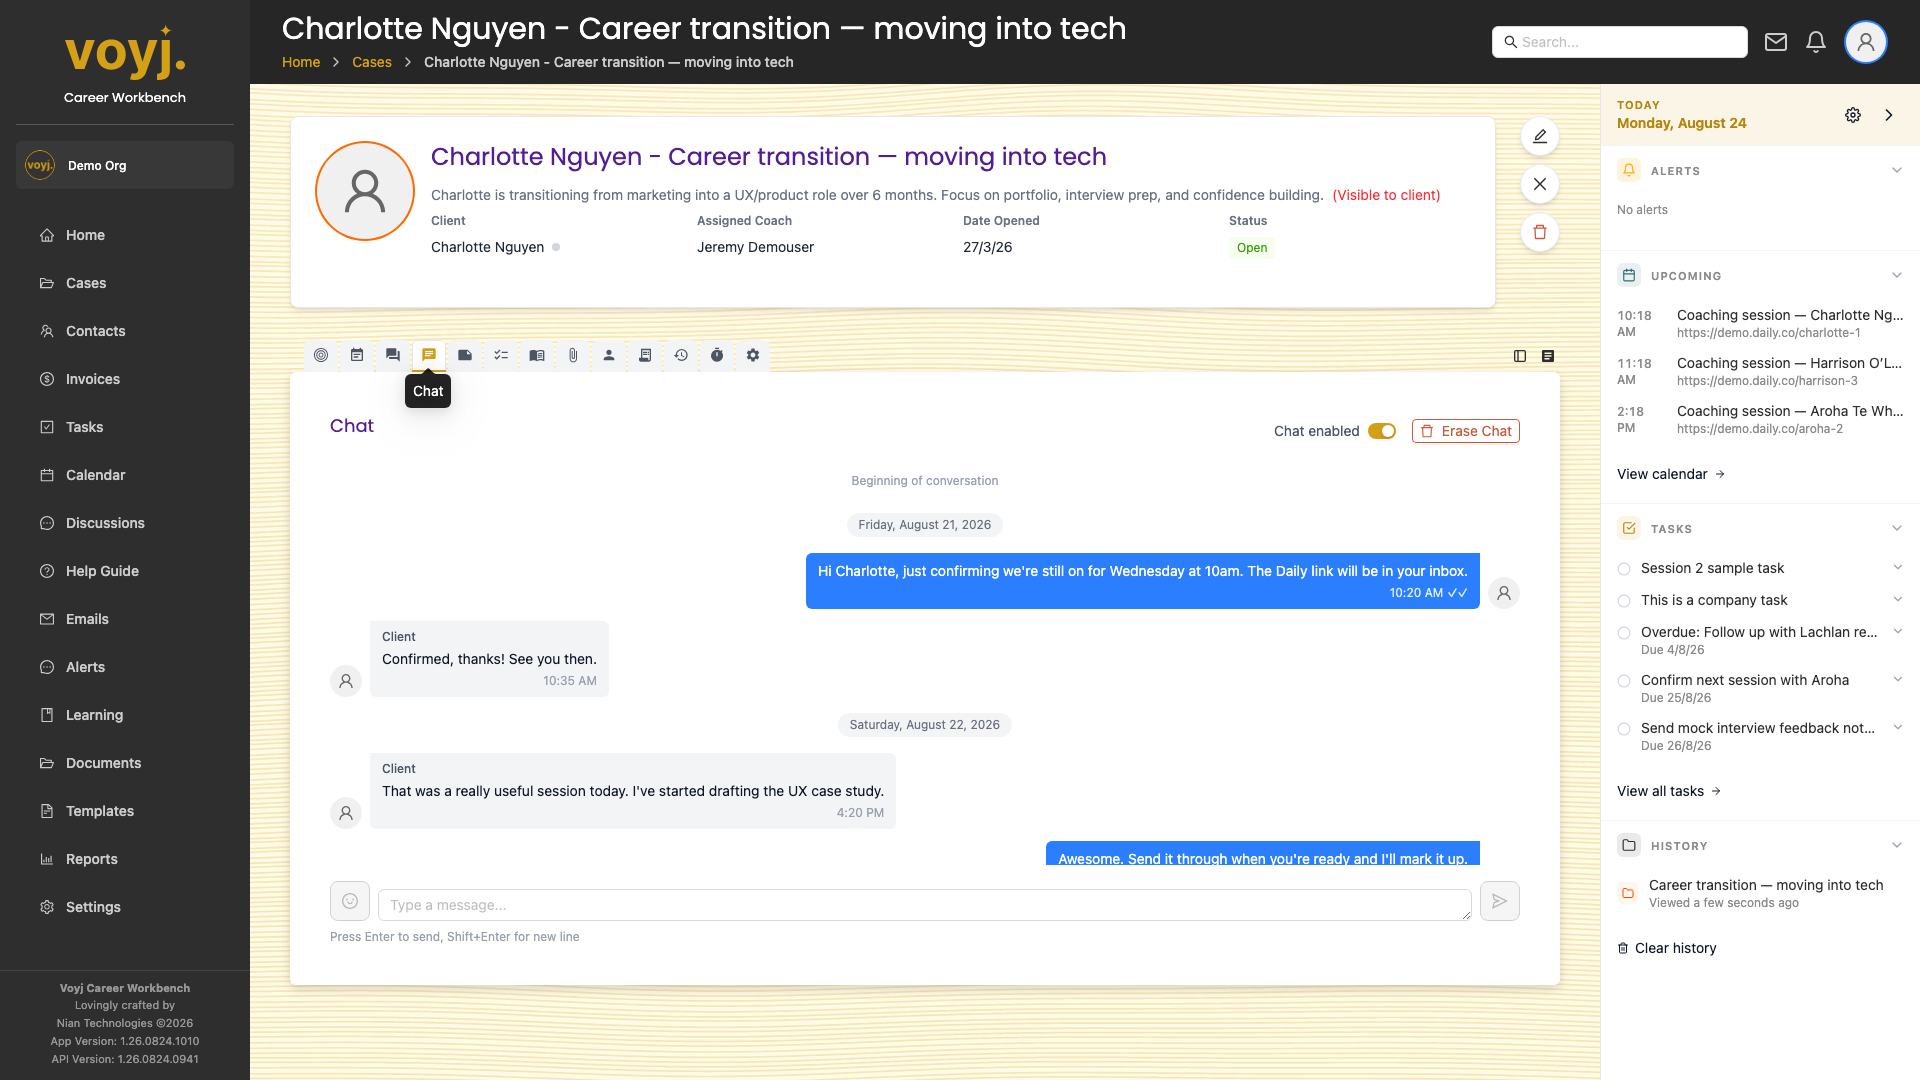Mark 'This is a company task' complete
Viewport: 1920px width, 1080px height.
click(1624, 601)
